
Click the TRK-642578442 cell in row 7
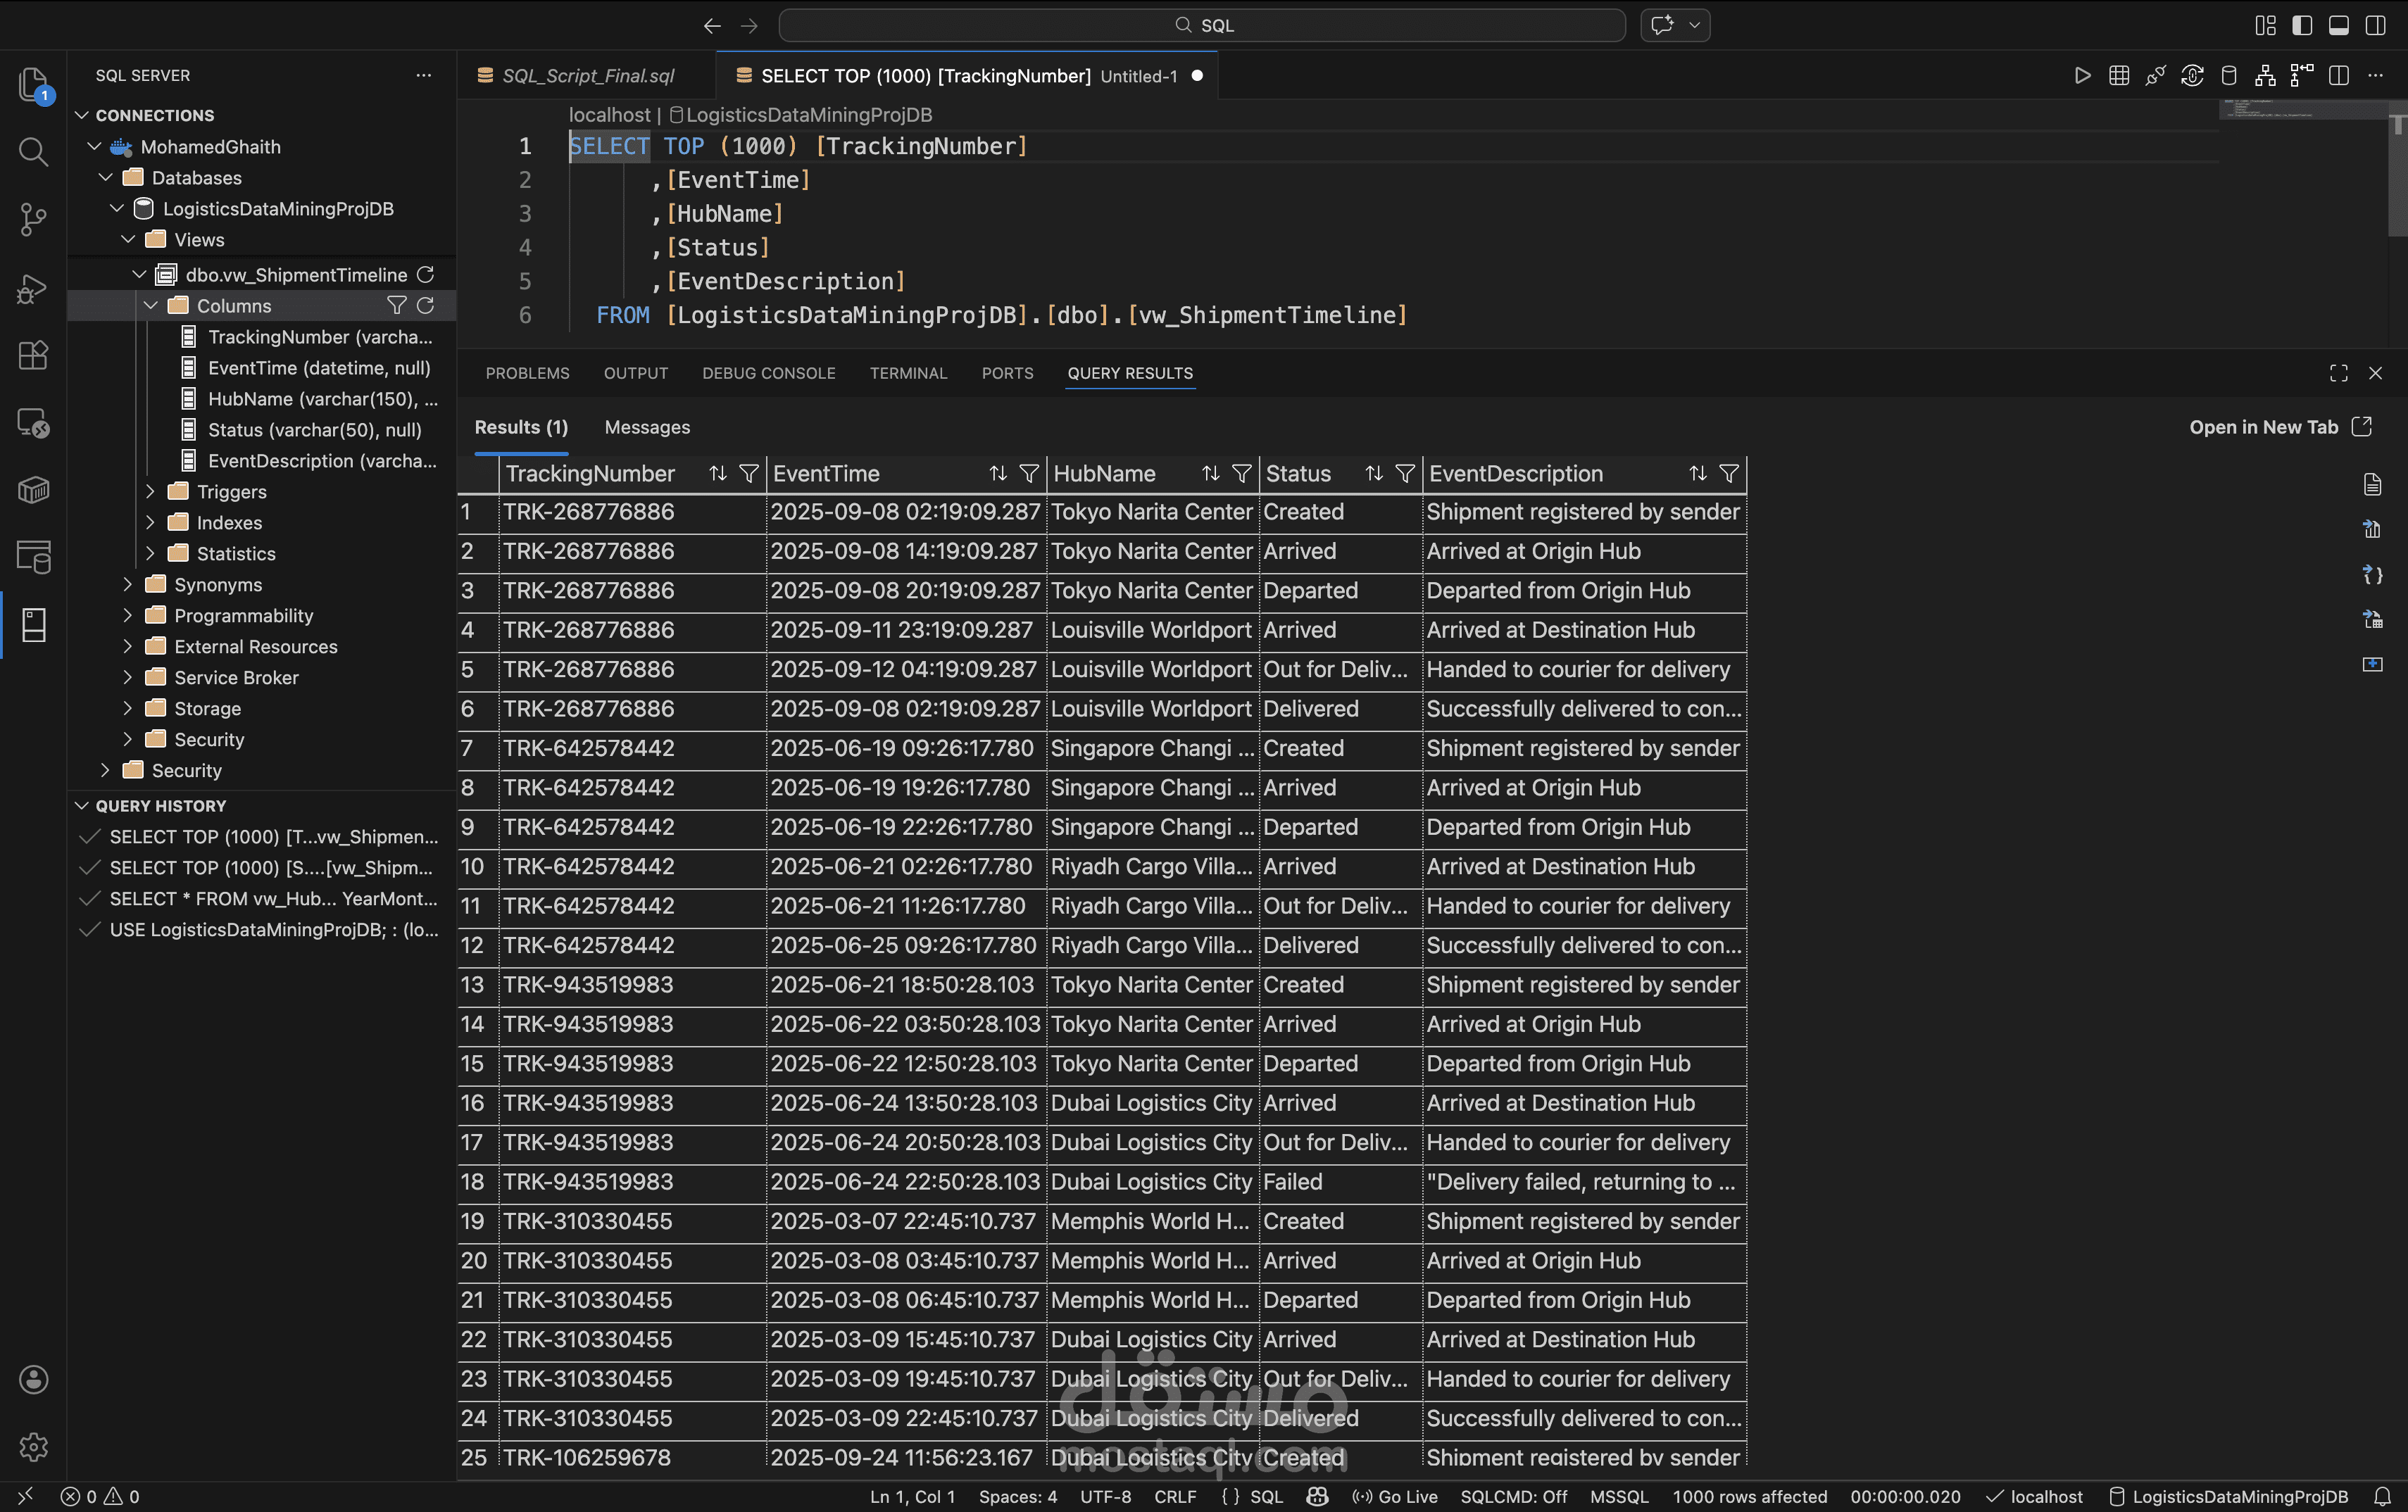pos(633,749)
